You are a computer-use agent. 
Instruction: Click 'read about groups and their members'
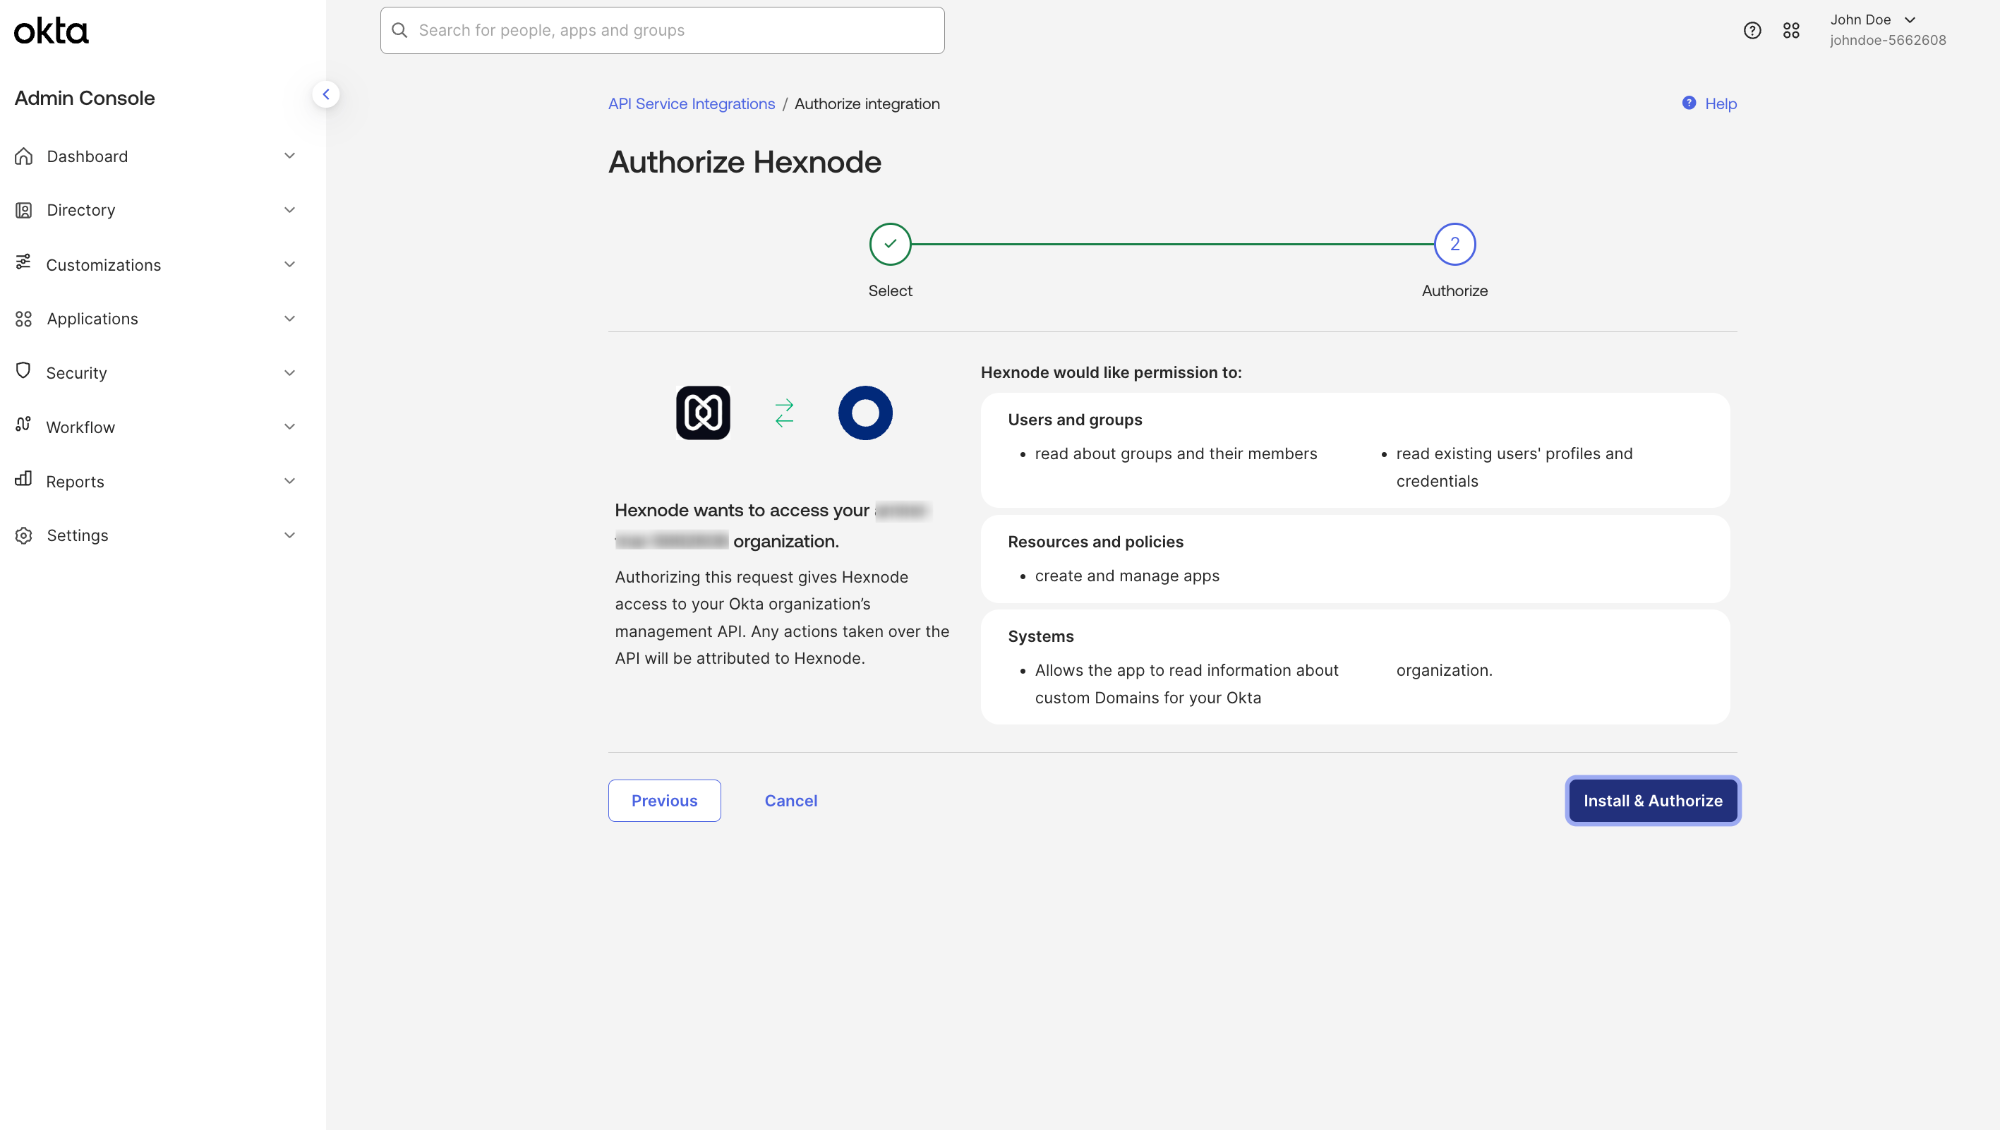point(1176,454)
